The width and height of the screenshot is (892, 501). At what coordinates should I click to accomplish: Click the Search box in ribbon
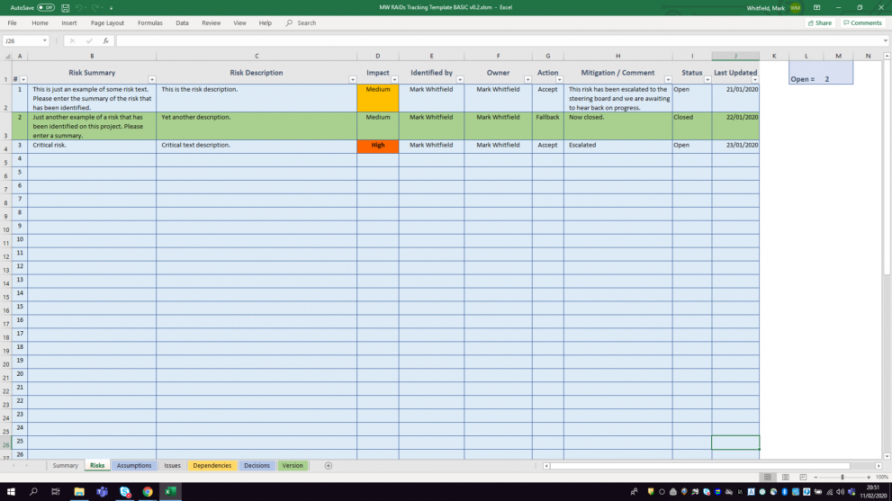tap(301, 23)
